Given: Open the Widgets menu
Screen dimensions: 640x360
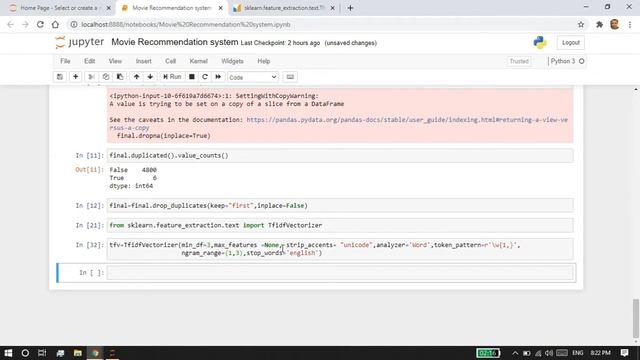Looking at the screenshot, I should (x=232, y=61).
